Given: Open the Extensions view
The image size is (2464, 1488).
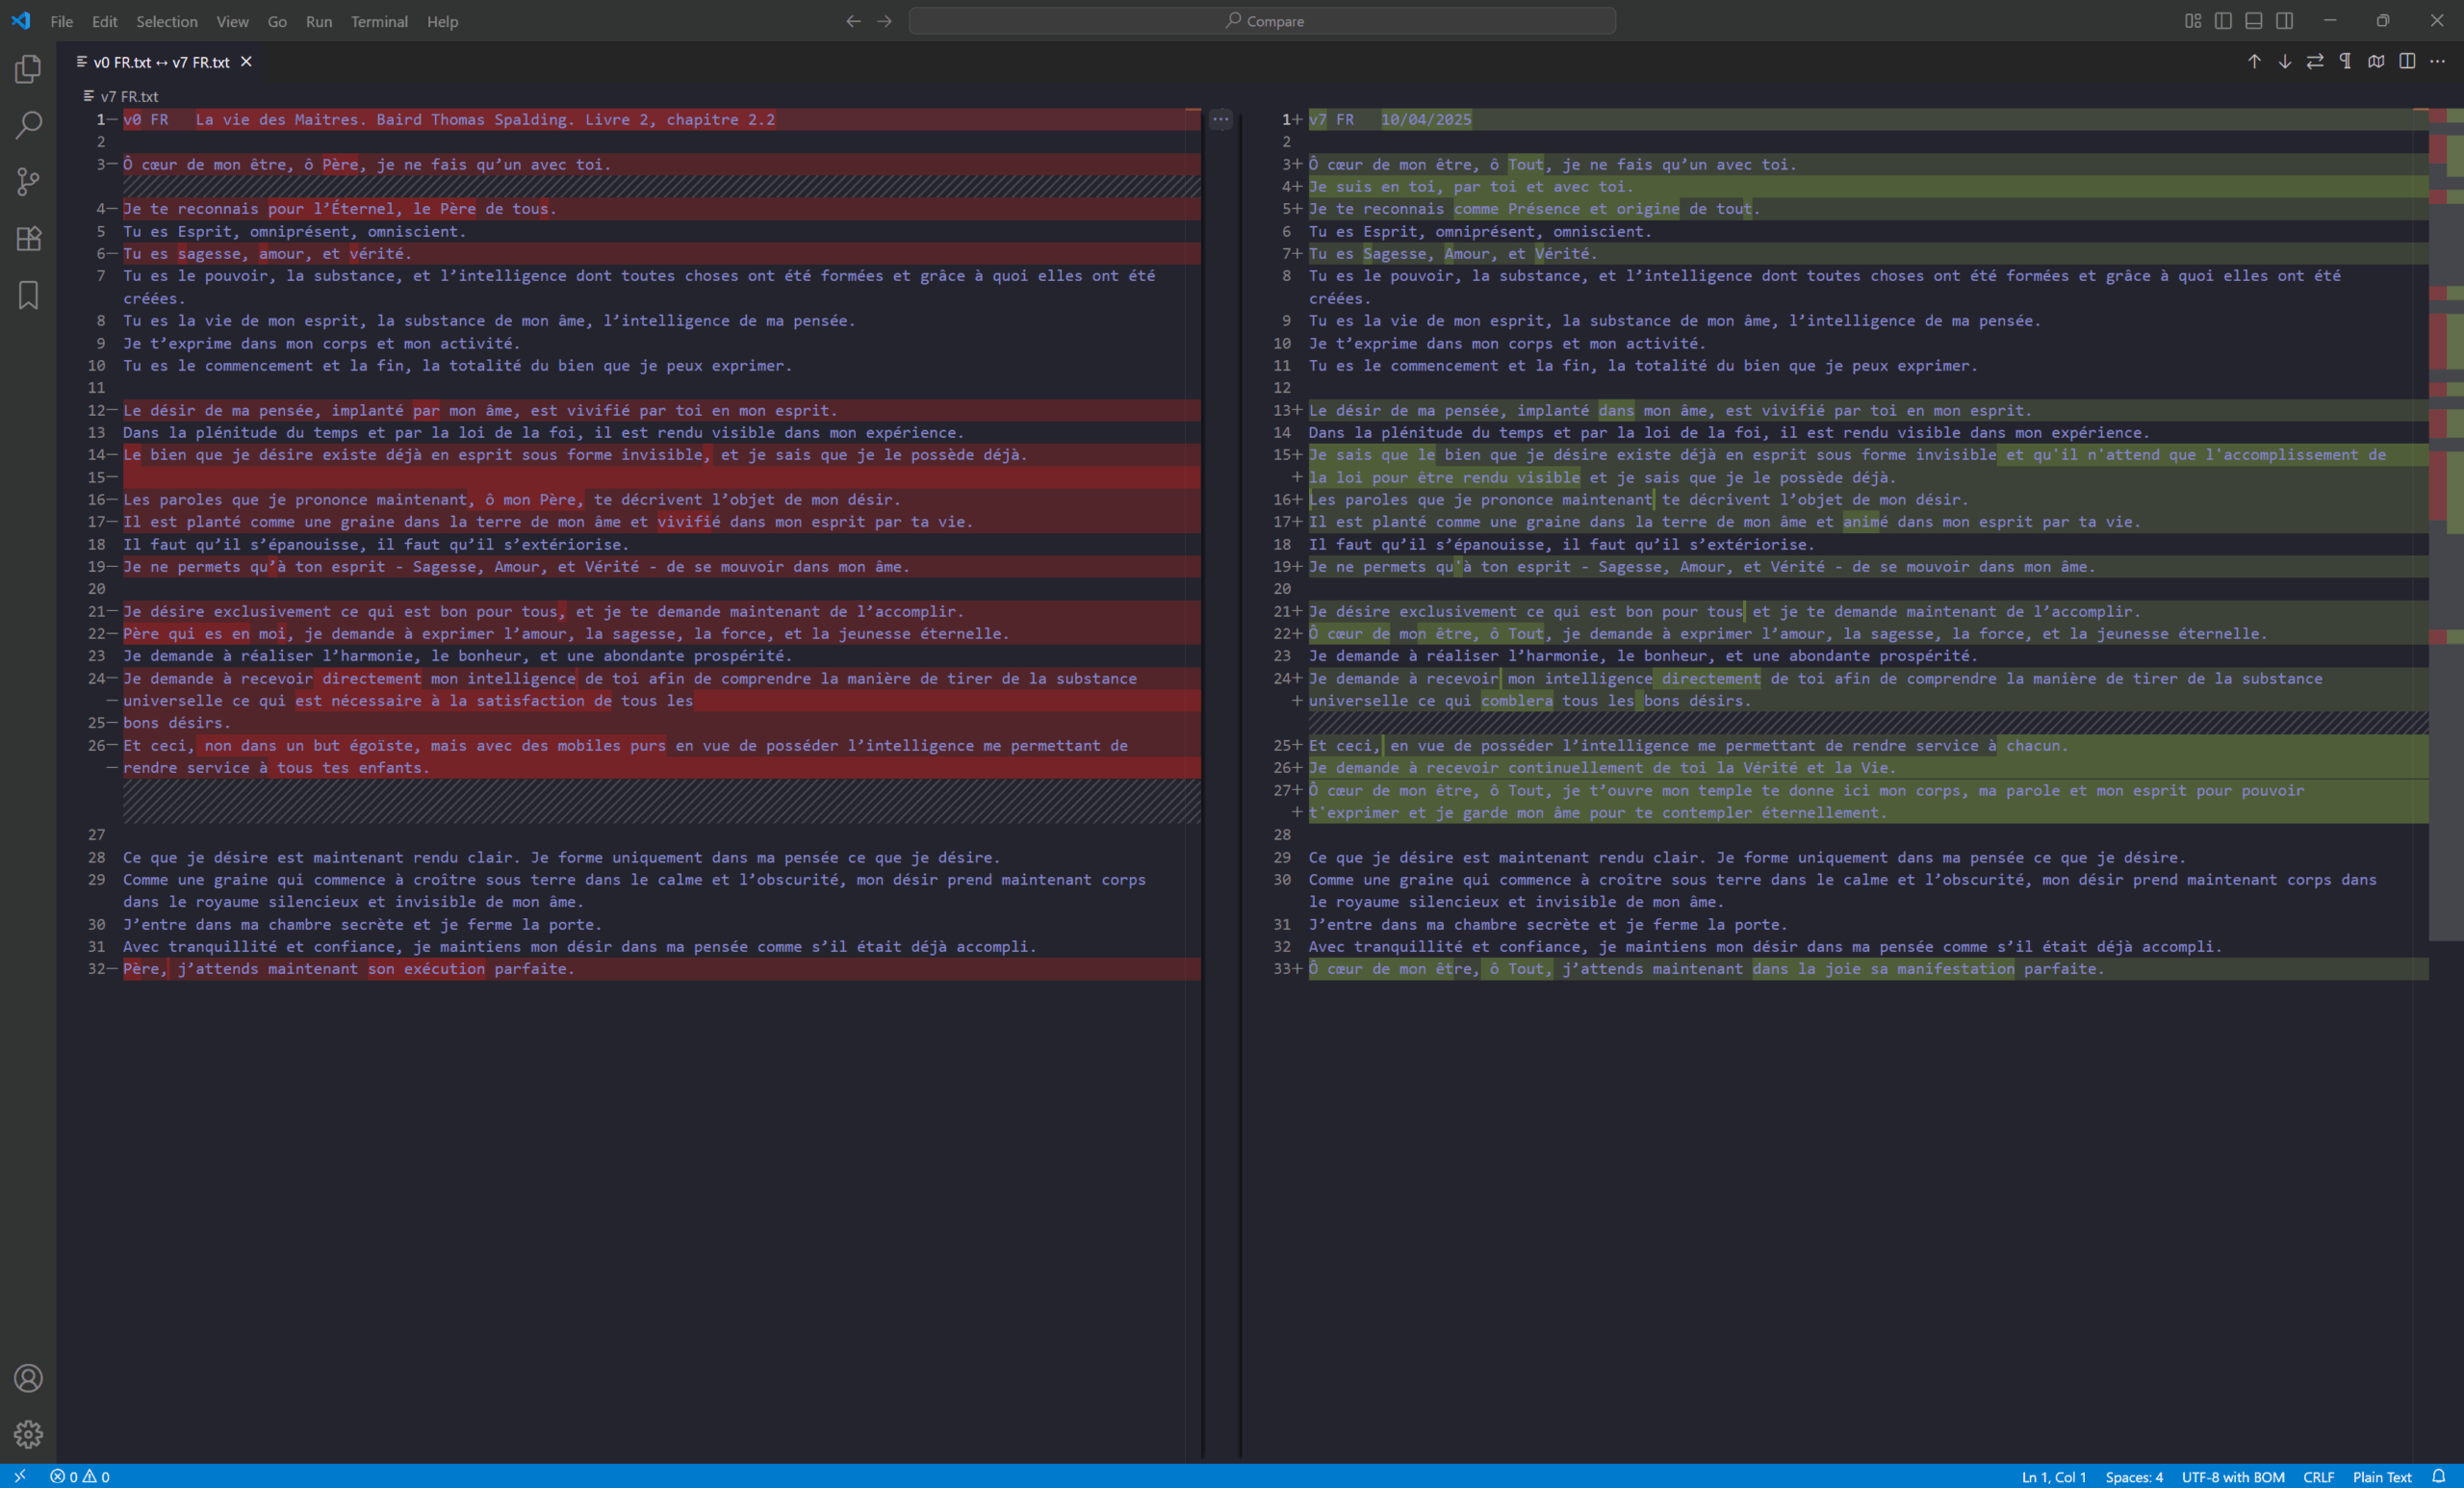Looking at the screenshot, I should click(28, 238).
